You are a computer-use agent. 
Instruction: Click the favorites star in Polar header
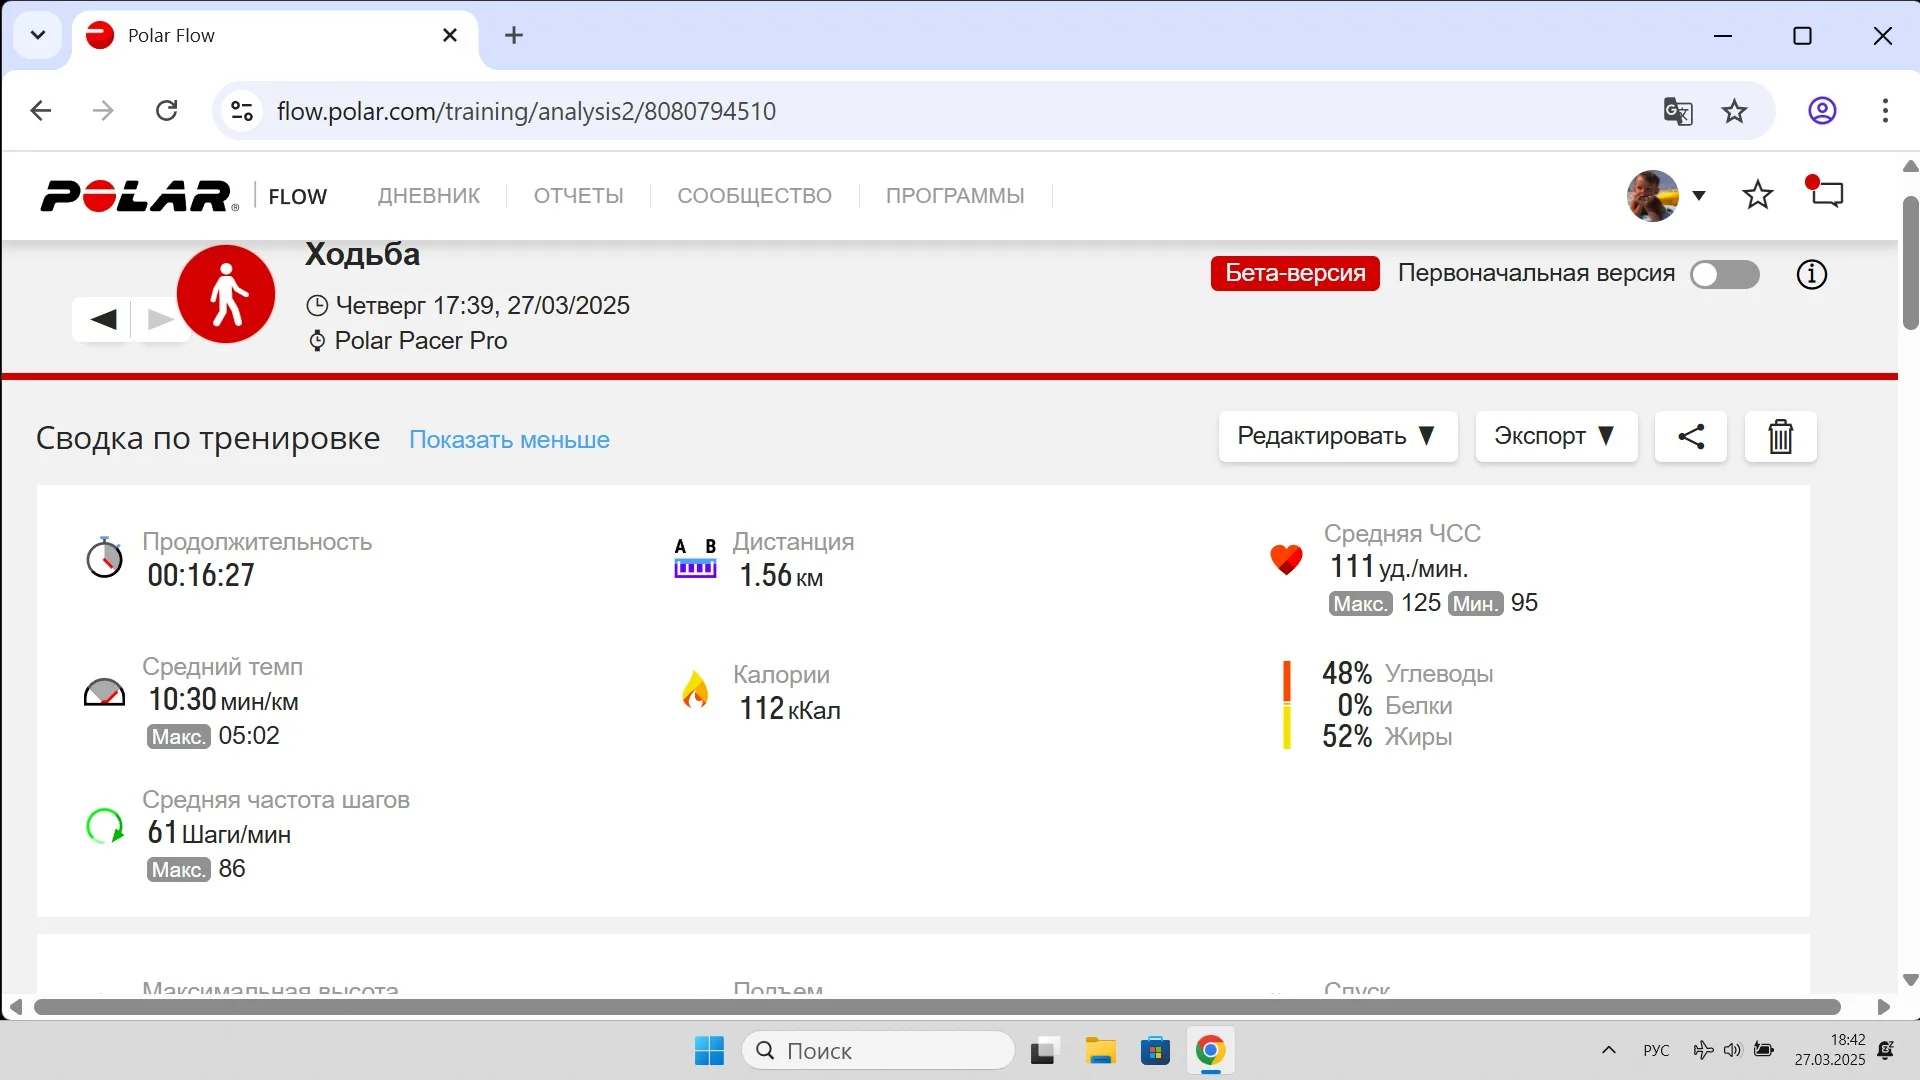1757,195
